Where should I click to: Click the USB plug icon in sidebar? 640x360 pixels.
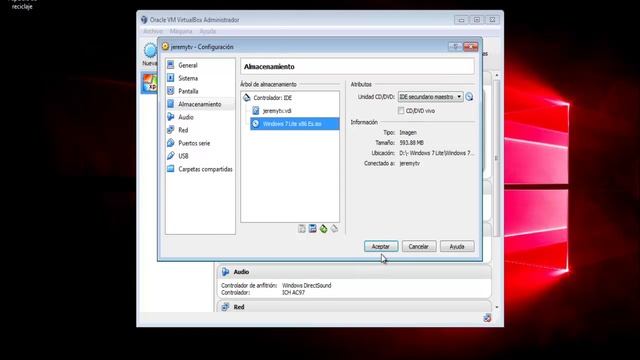pyautogui.click(x=171, y=156)
